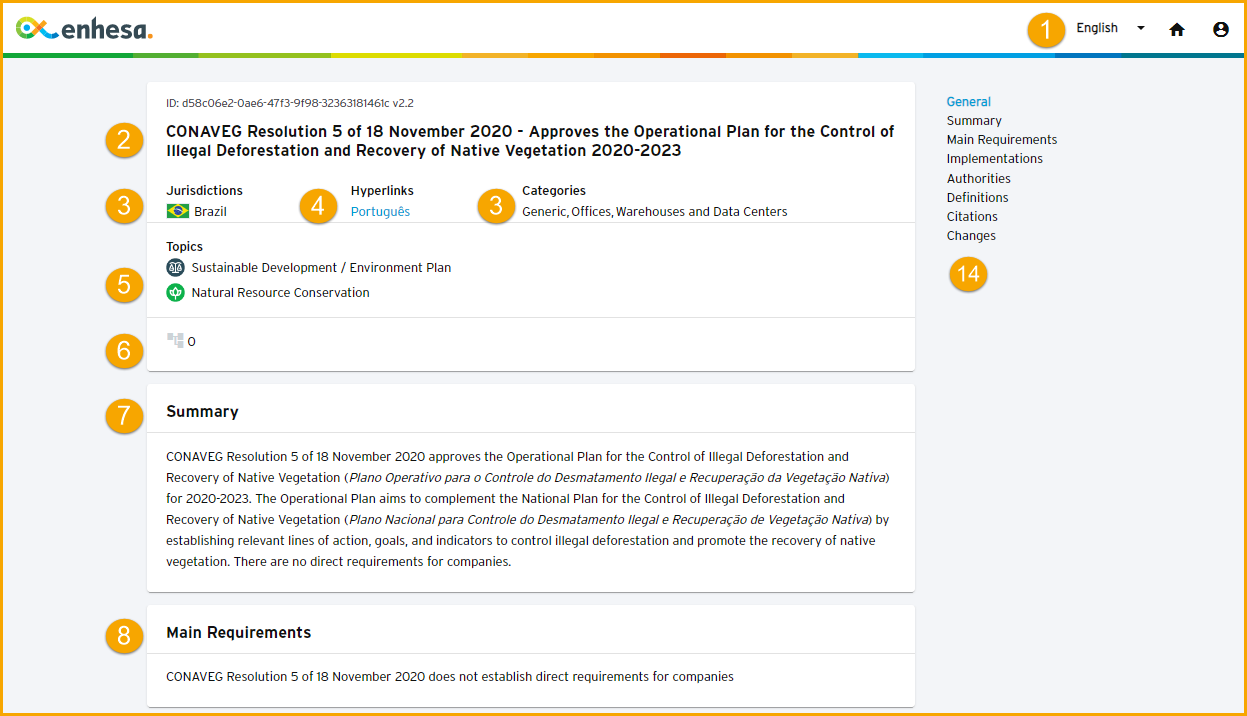Viewport: 1247px width, 716px height.
Task: Click the document ID text
Action: [x=290, y=103]
